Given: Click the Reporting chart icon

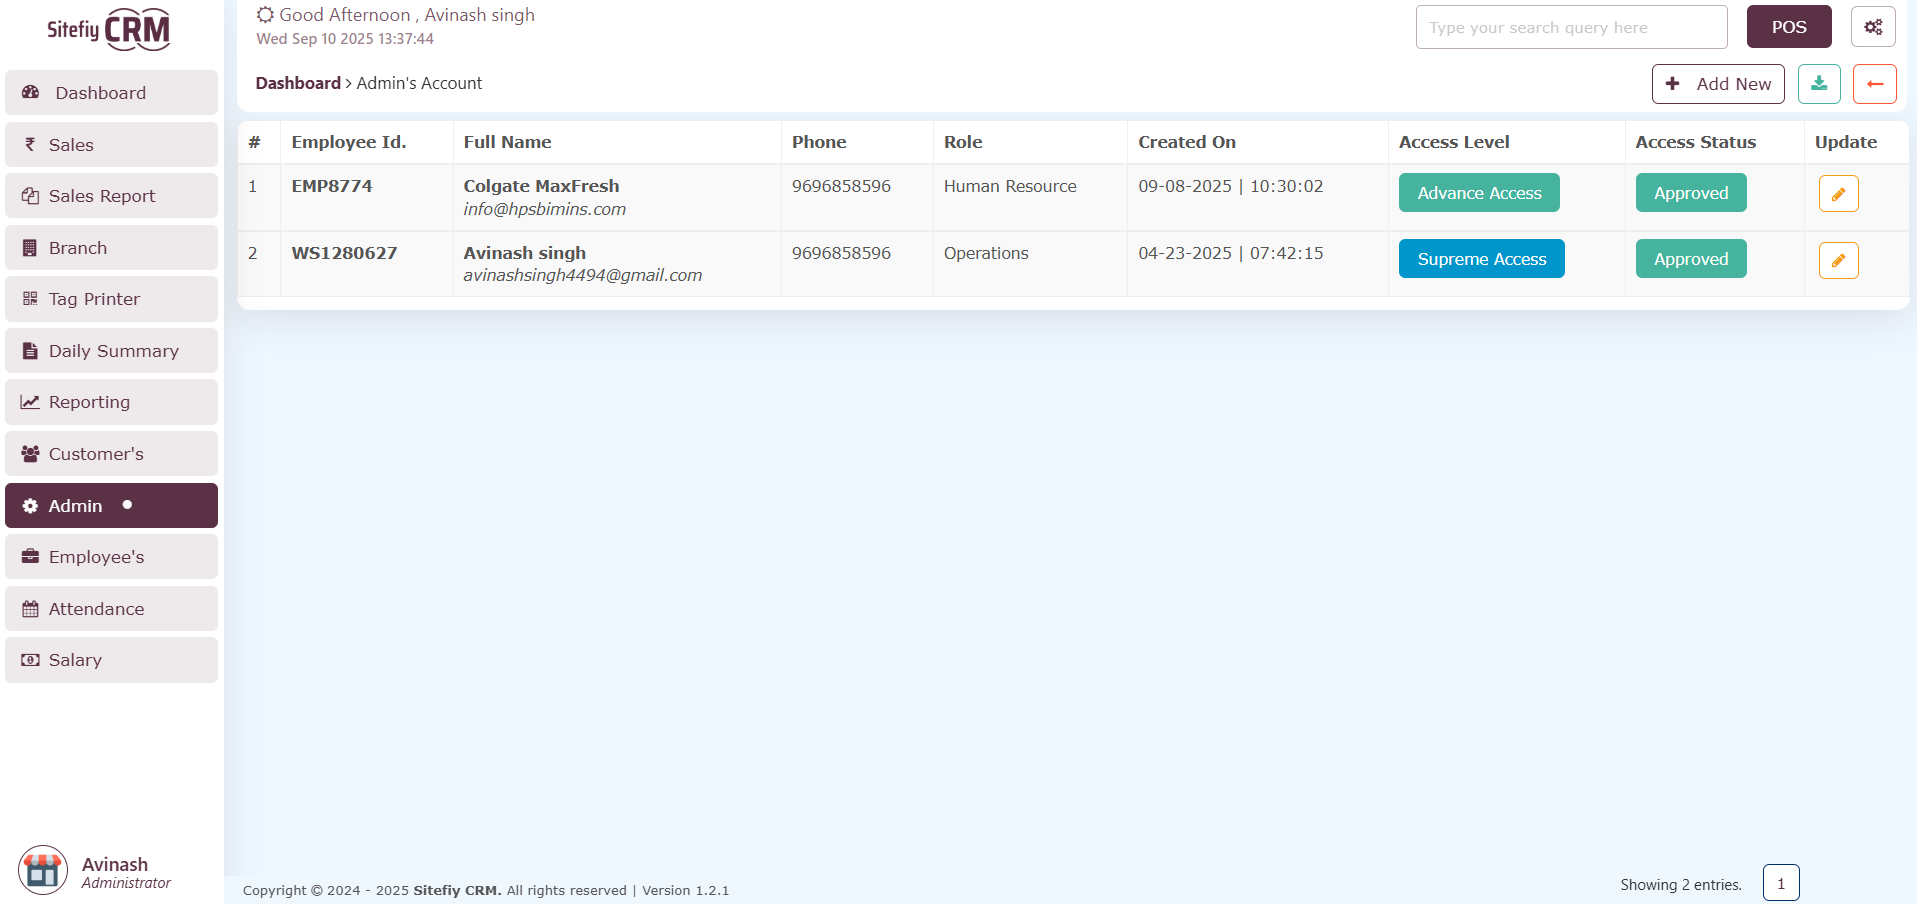Looking at the screenshot, I should 29,401.
